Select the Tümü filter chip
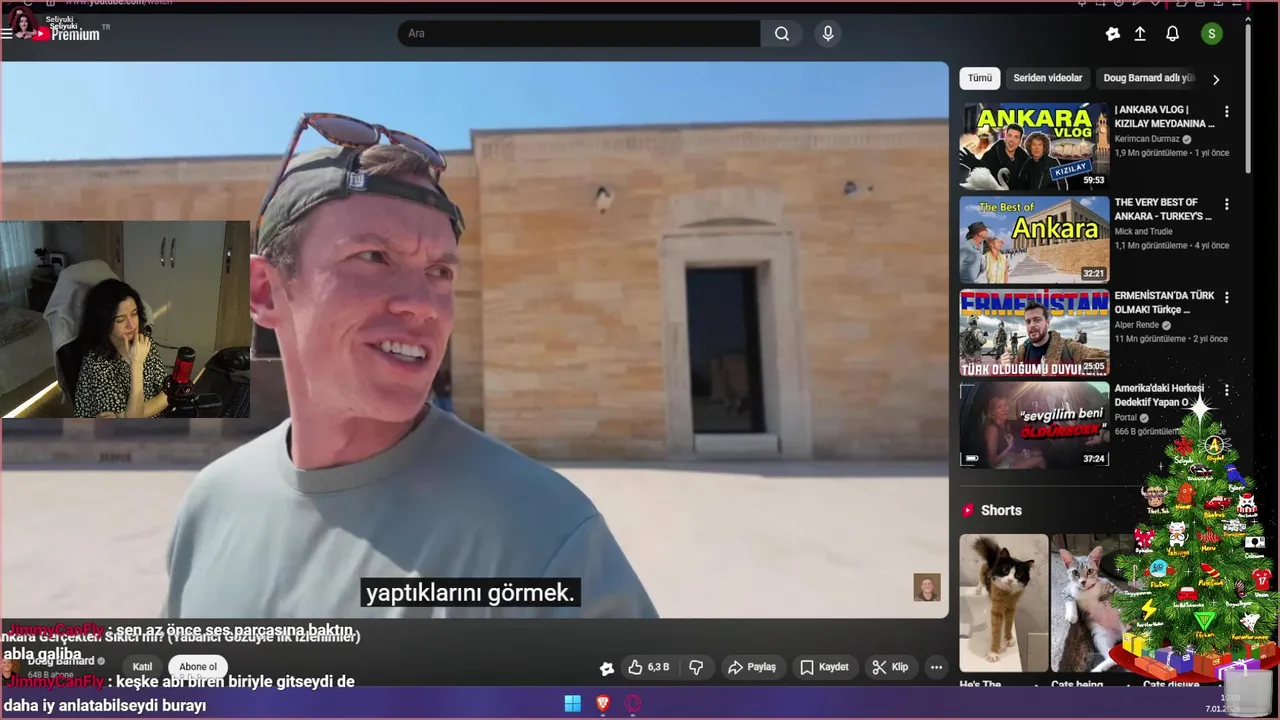 click(980, 78)
